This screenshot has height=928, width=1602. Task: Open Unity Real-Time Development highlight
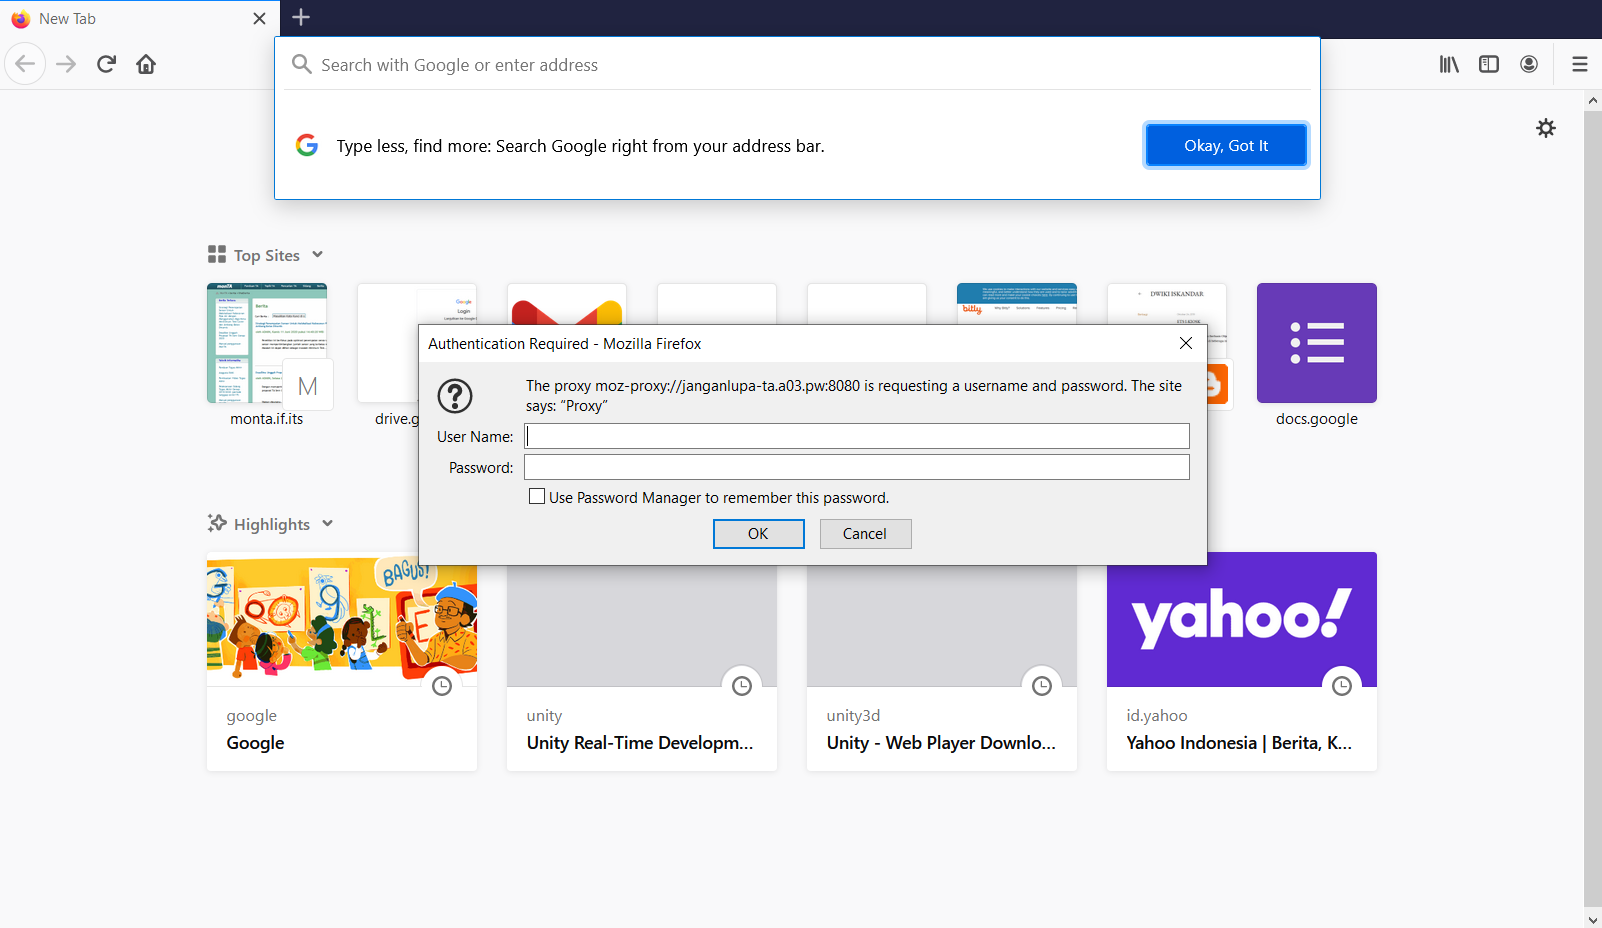point(642,668)
